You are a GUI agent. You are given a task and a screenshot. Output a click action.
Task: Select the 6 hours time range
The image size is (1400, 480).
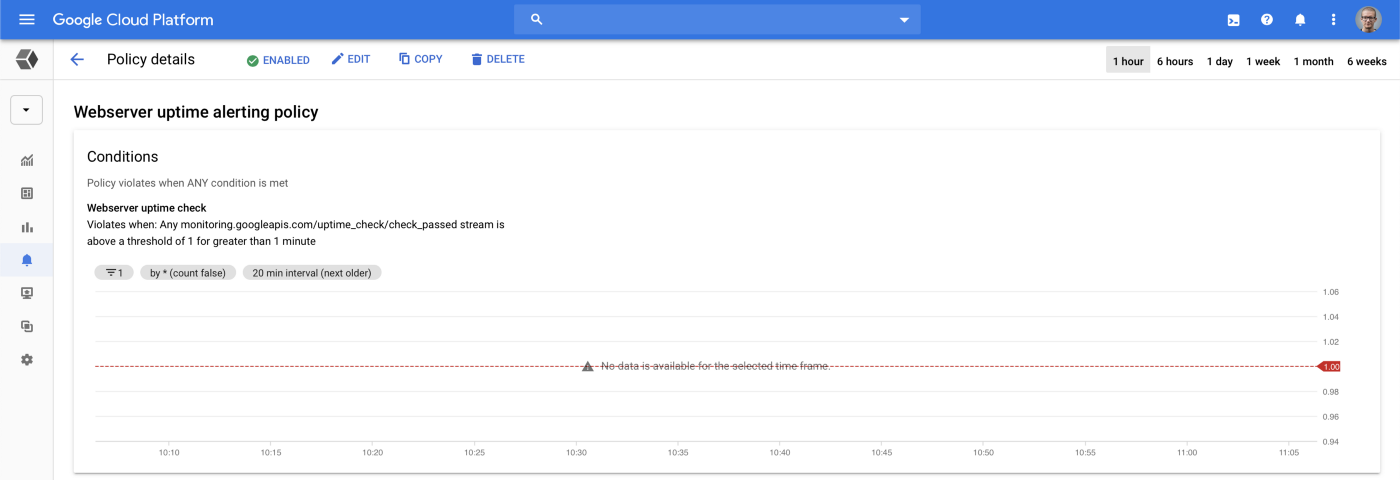pos(1175,61)
